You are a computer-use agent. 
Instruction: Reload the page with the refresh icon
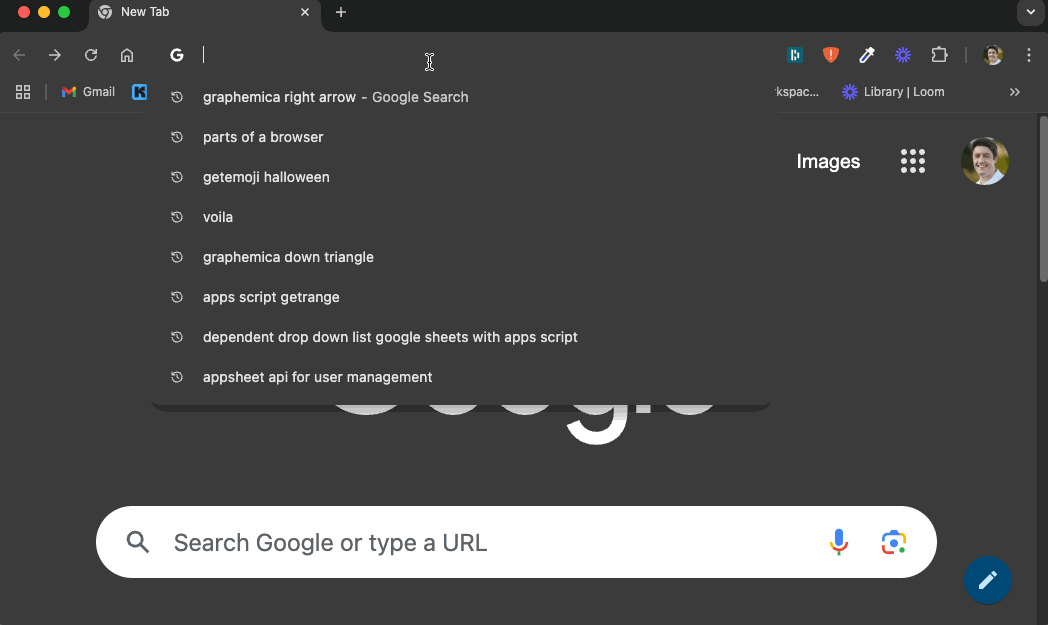tap(91, 55)
